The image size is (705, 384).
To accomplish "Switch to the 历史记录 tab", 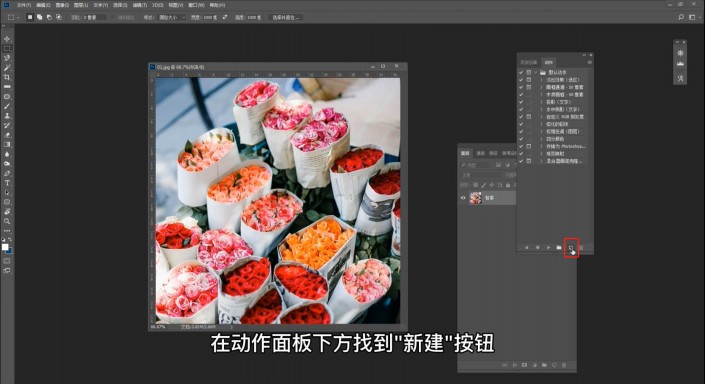I will pyautogui.click(x=529, y=62).
